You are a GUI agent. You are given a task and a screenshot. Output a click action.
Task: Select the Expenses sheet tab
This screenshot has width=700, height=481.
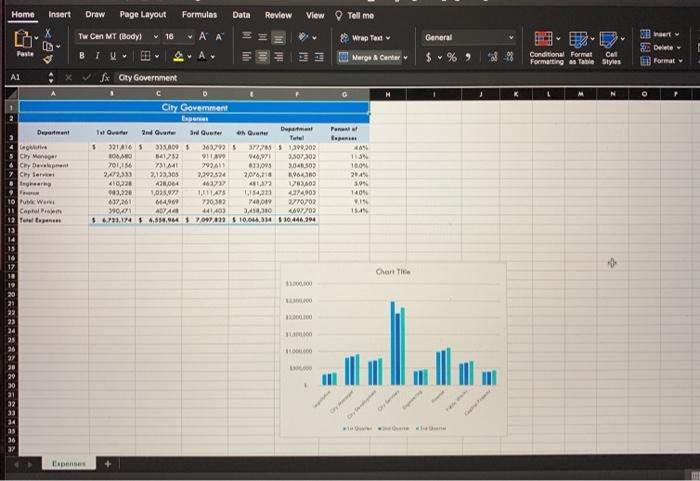point(69,464)
